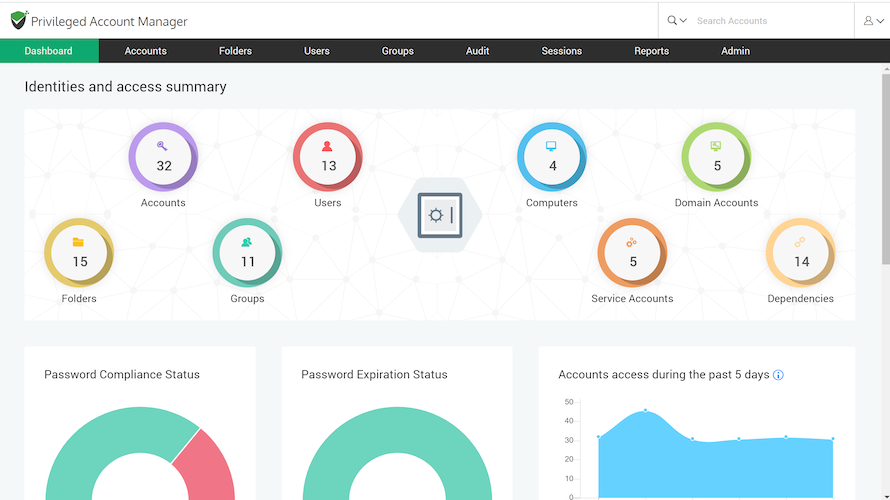Switch to the Groups tab
The height and width of the screenshot is (500, 890).
pyautogui.click(x=397, y=51)
